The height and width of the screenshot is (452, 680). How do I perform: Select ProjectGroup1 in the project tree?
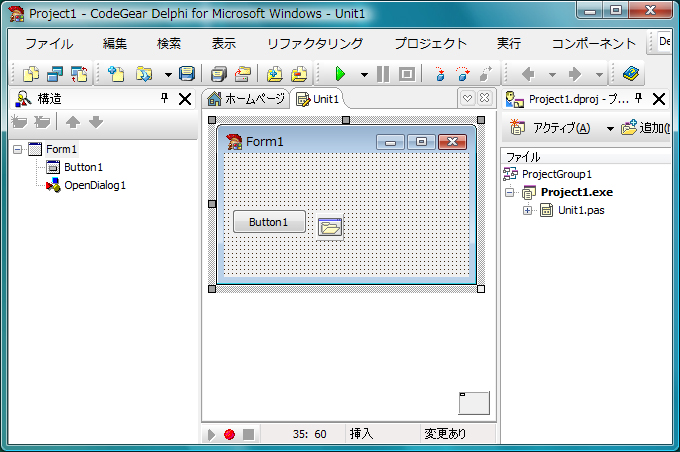[x=556, y=174]
